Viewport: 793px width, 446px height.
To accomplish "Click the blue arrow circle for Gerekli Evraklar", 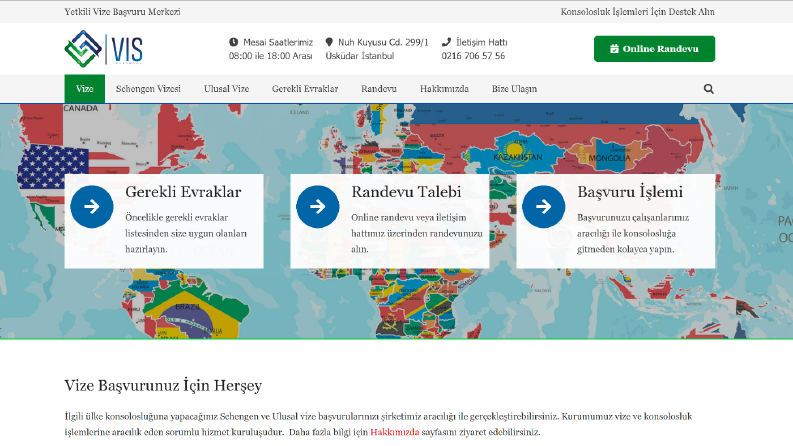I will tap(92, 206).
